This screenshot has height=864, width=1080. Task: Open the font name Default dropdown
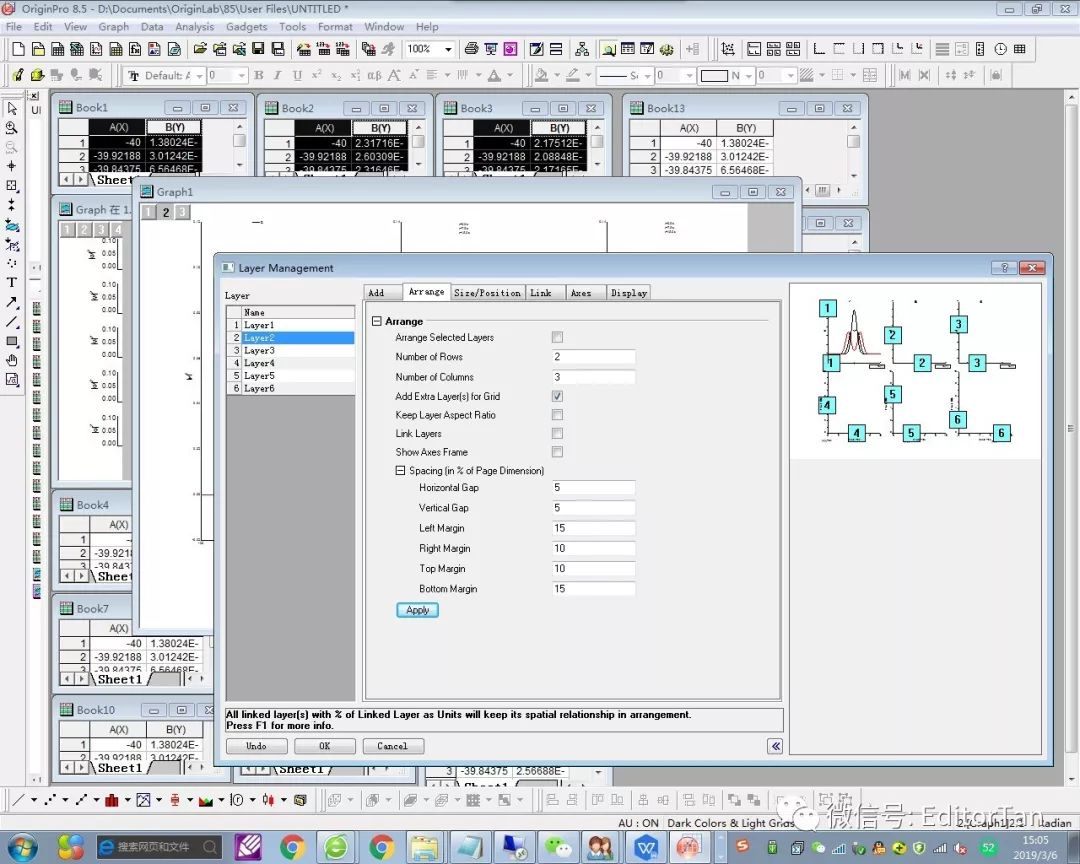(x=198, y=75)
